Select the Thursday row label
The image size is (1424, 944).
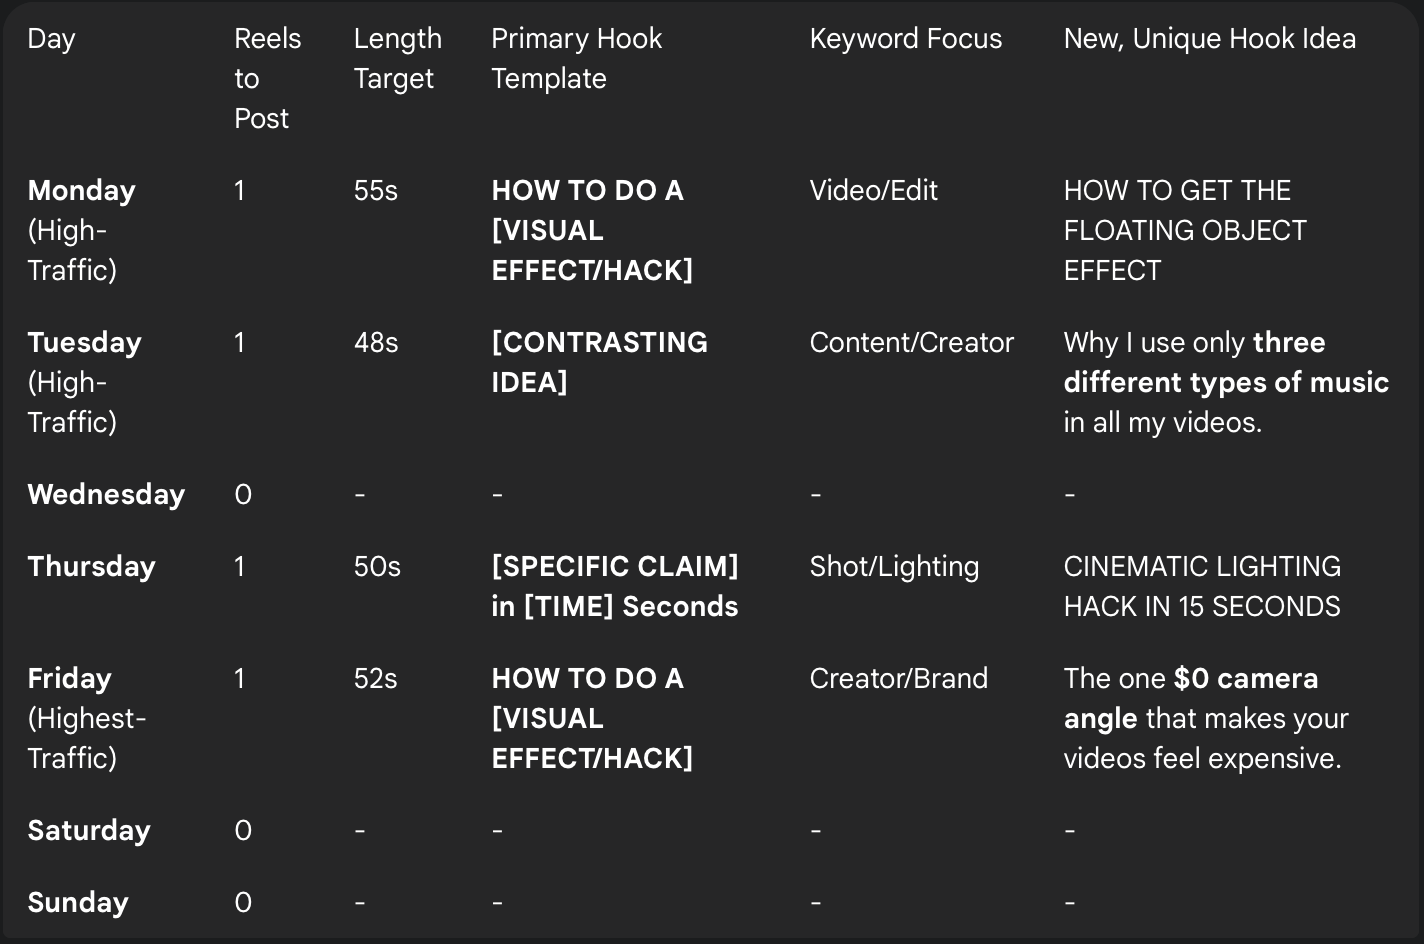click(x=91, y=566)
